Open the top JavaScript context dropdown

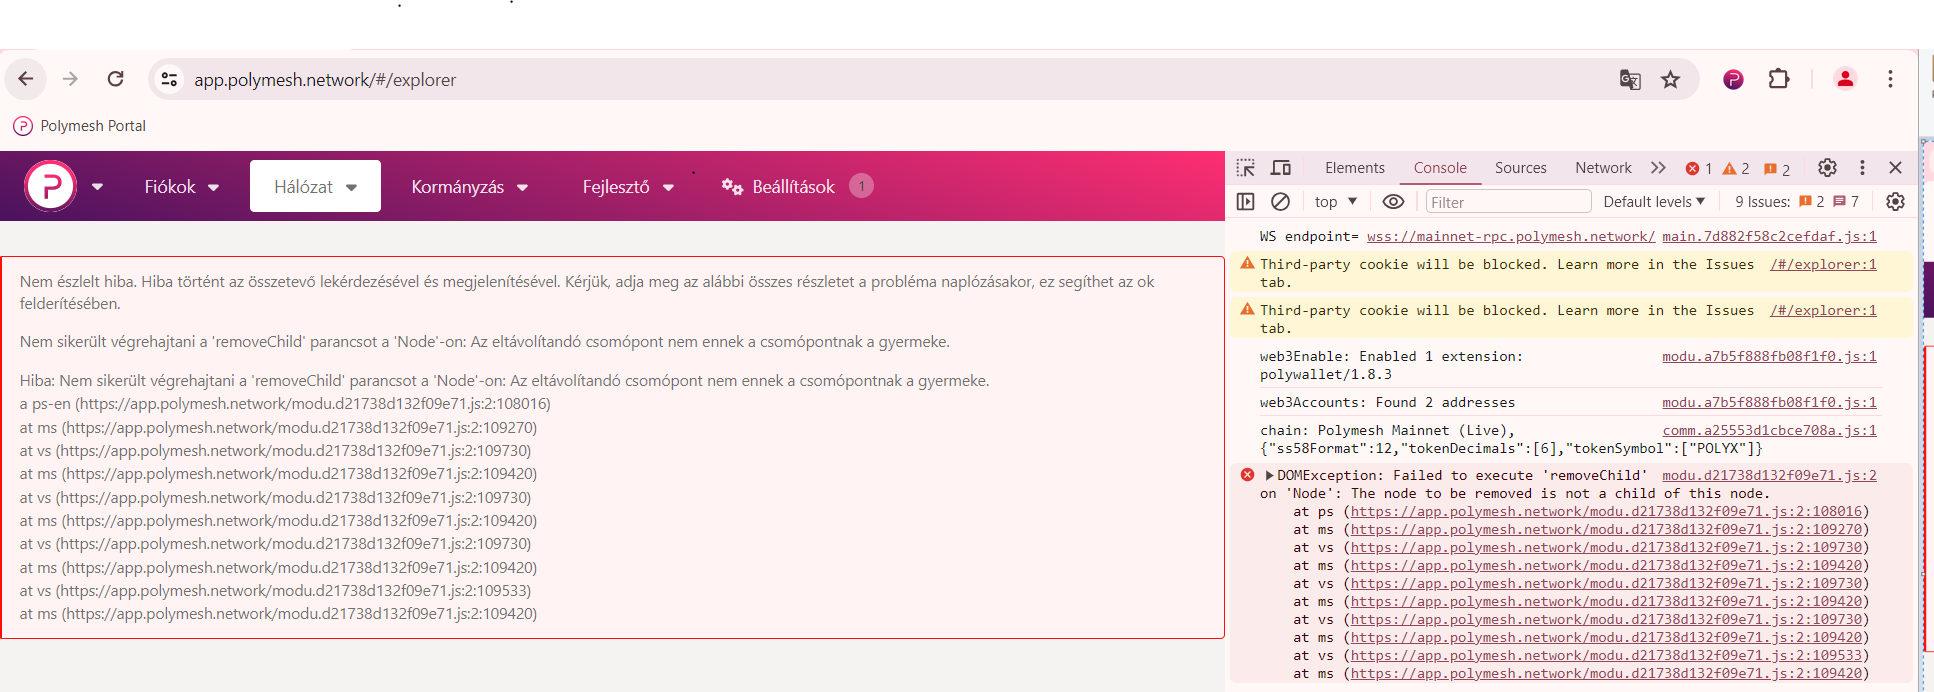coord(1336,202)
